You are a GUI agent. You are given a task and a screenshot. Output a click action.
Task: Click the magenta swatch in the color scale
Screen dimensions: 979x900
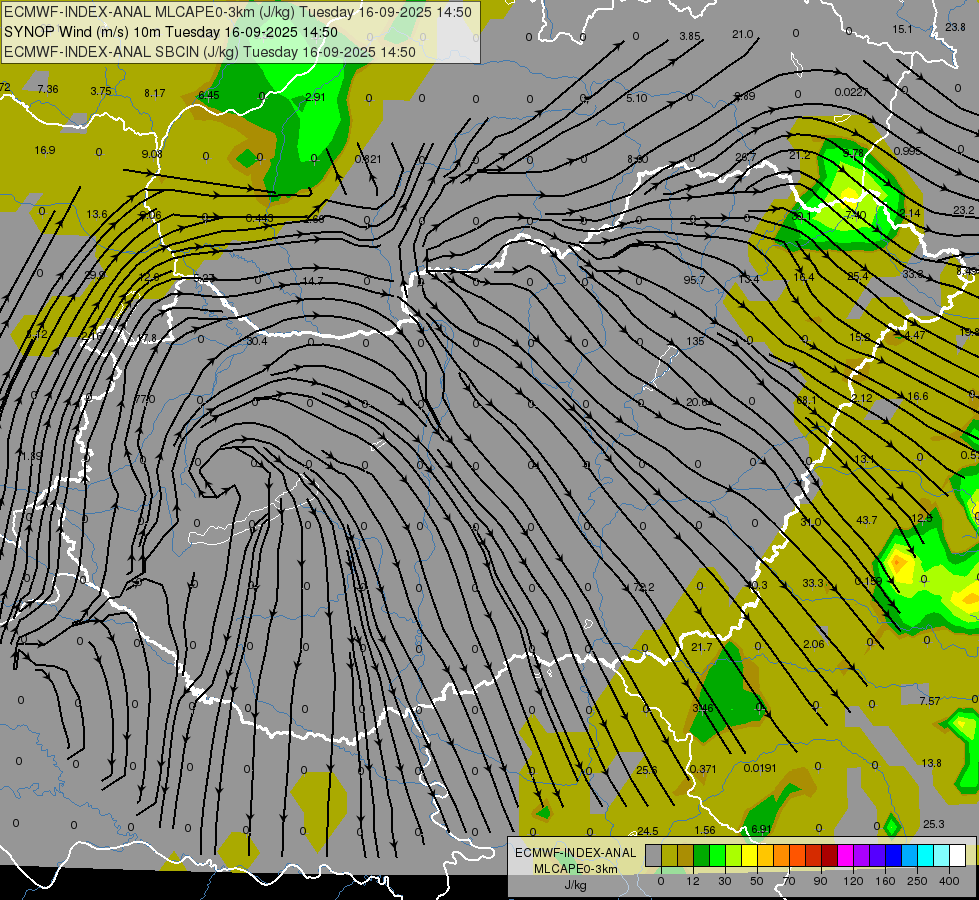[x=845, y=855]
